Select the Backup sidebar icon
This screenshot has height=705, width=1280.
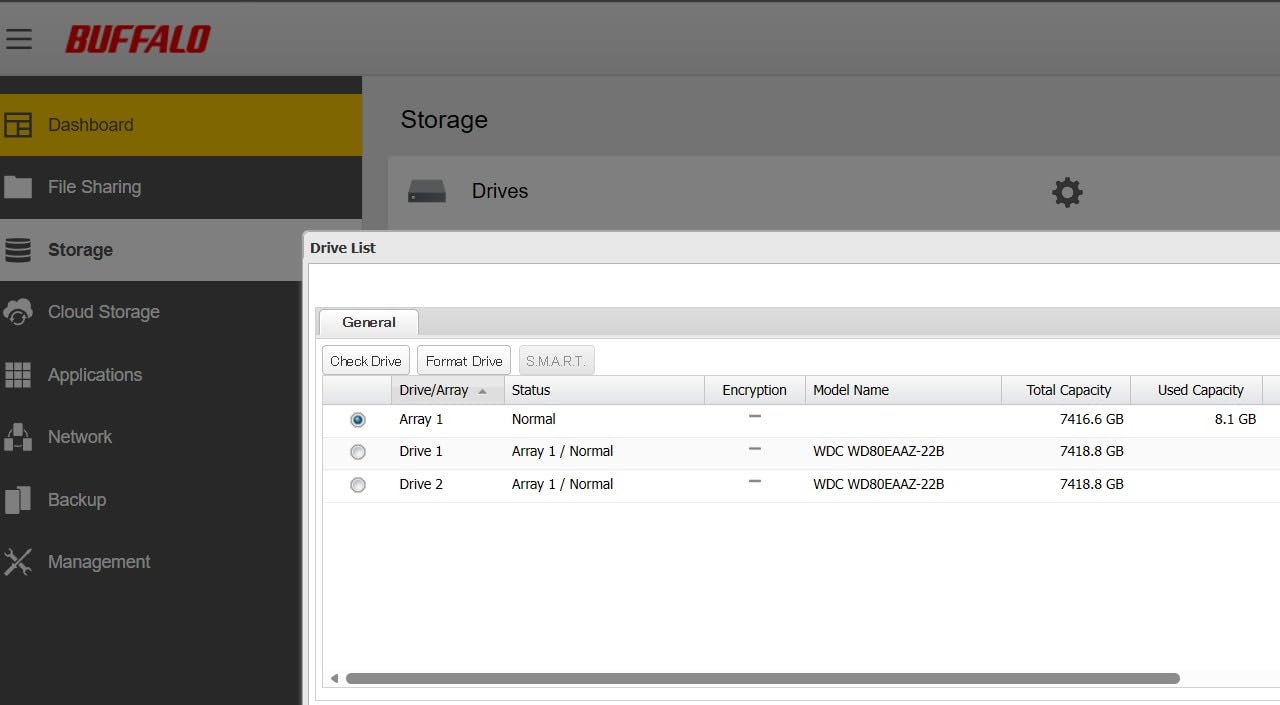click(x=19, y=500)
